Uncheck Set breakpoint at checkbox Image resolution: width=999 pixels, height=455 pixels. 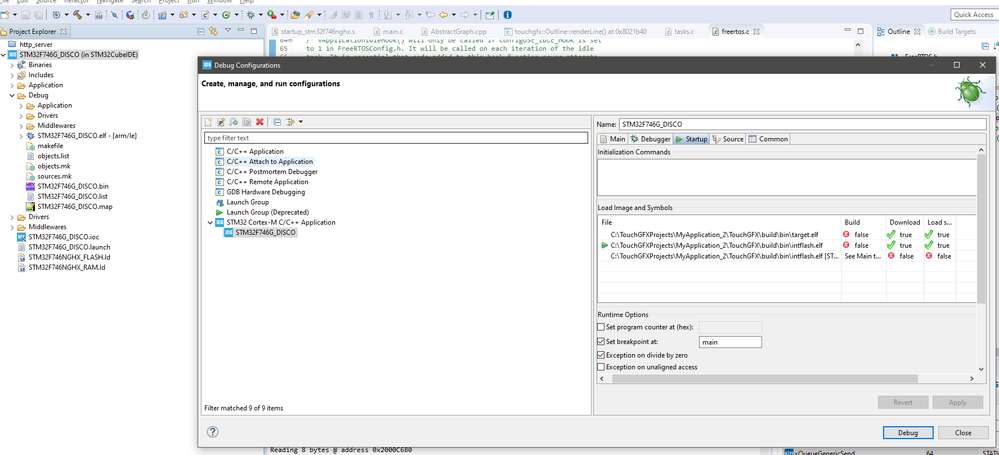[600, 342]
